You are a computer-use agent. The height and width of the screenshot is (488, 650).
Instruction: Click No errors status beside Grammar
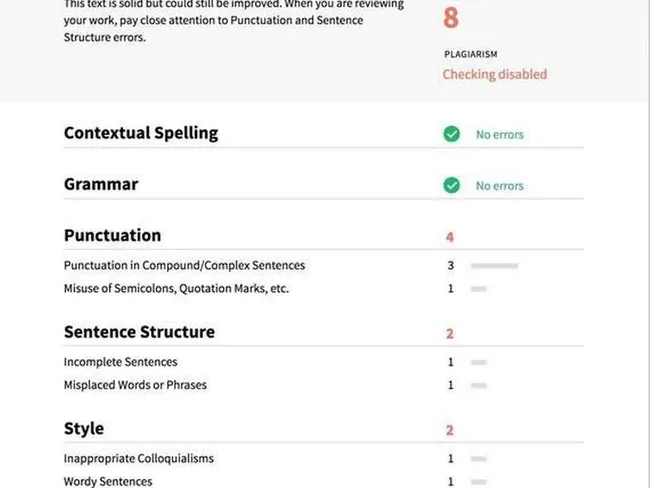coord(499,186)
